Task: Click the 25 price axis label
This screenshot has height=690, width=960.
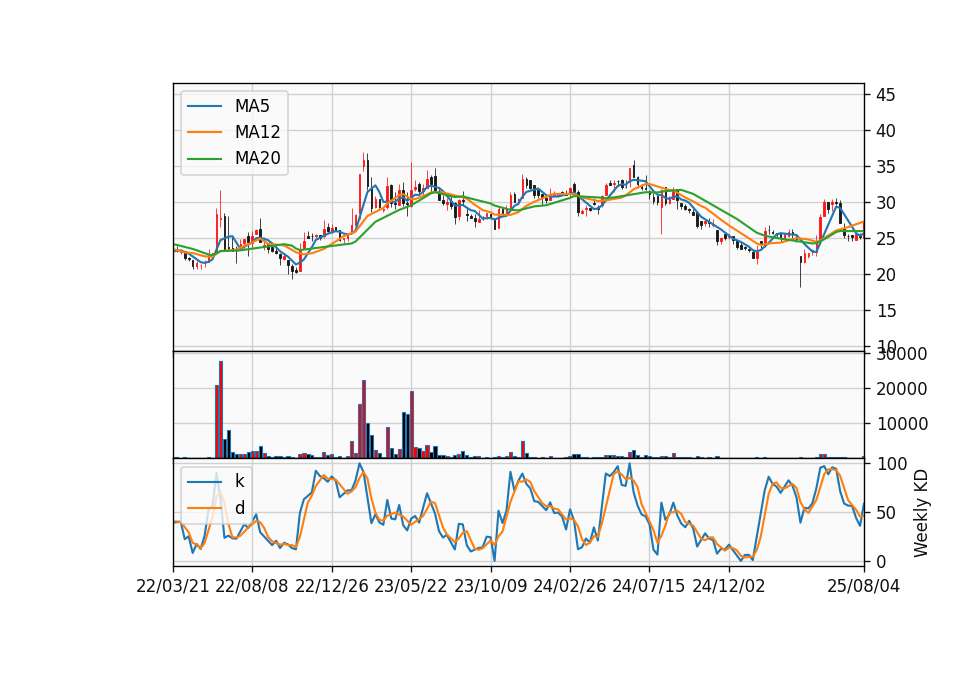Action: click(885, 239)
